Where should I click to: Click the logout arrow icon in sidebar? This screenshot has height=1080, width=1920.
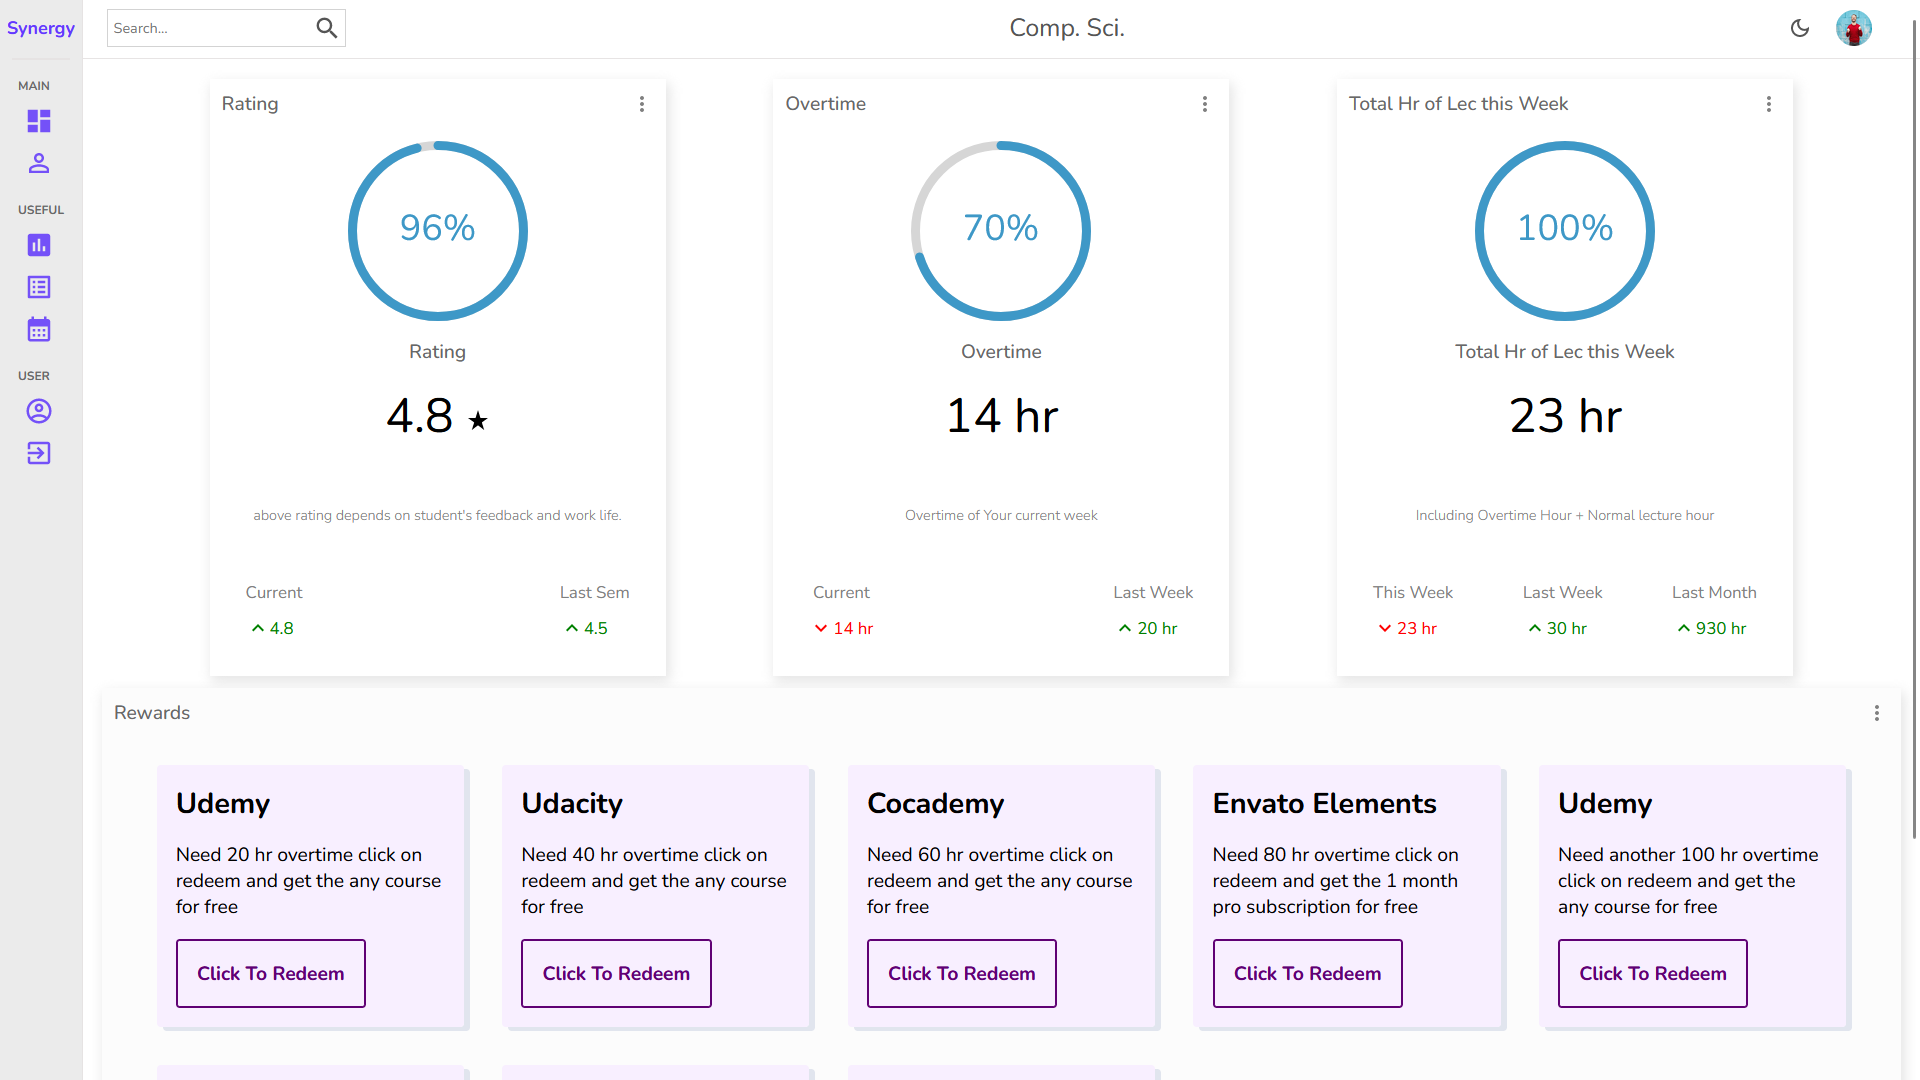[x=39, y=453]
